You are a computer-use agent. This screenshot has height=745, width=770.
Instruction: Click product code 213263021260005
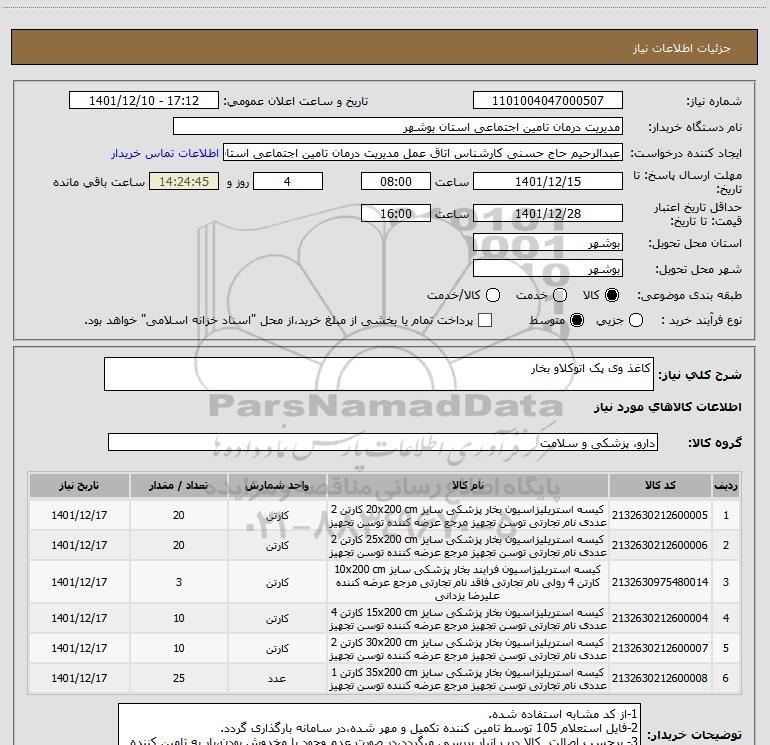pyautogui.click(x=660, y=515)
